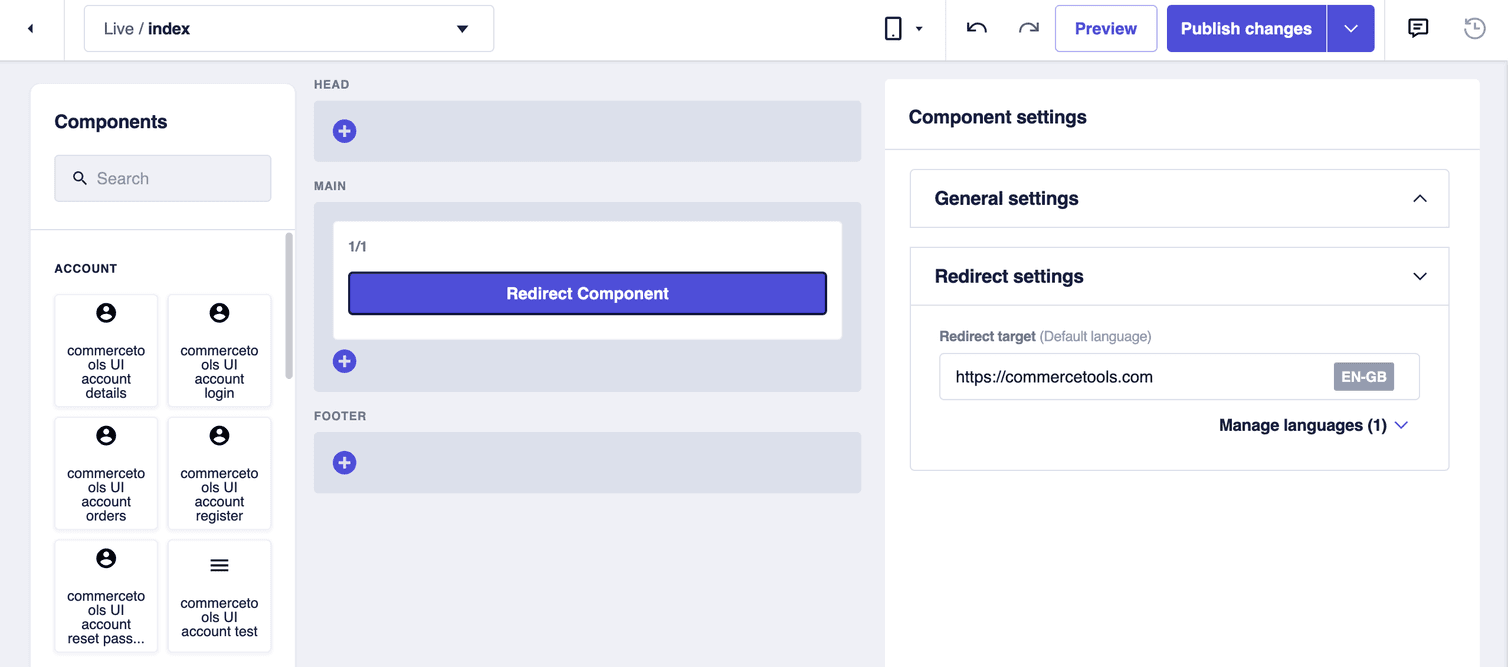Open the Live / index page dropdown
Image resolution: width=1508 pixels, height=667 pixels.
click(x=288, y=28)
